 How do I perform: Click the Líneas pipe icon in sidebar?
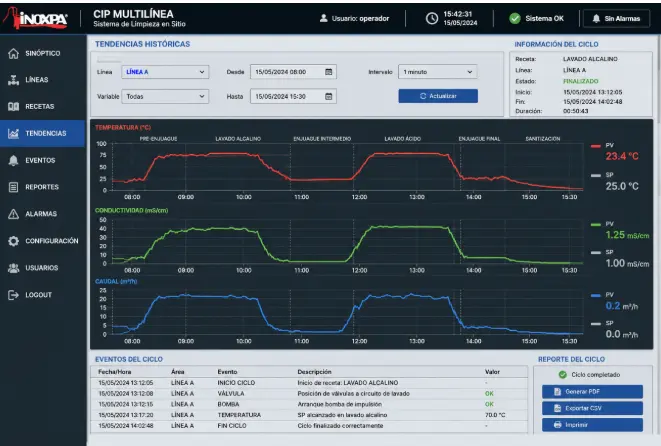click(13, 80)
